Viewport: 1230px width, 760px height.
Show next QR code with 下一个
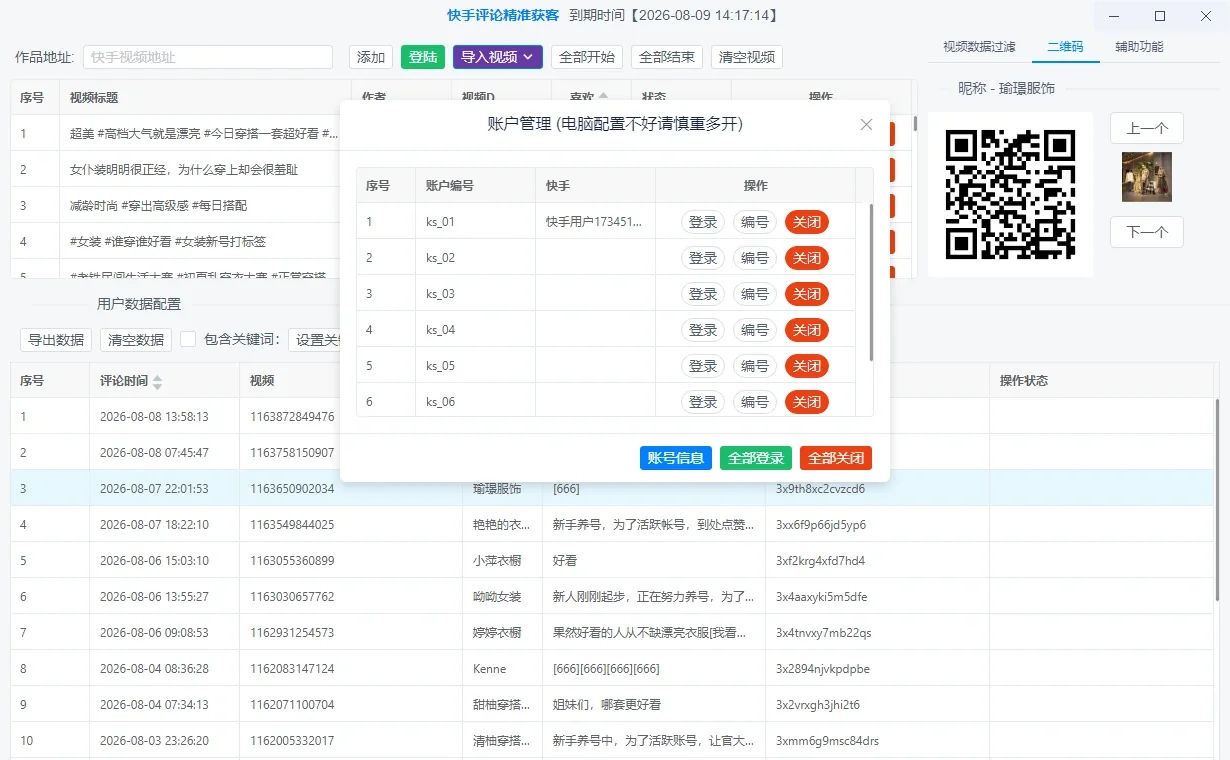point(1147,232)
